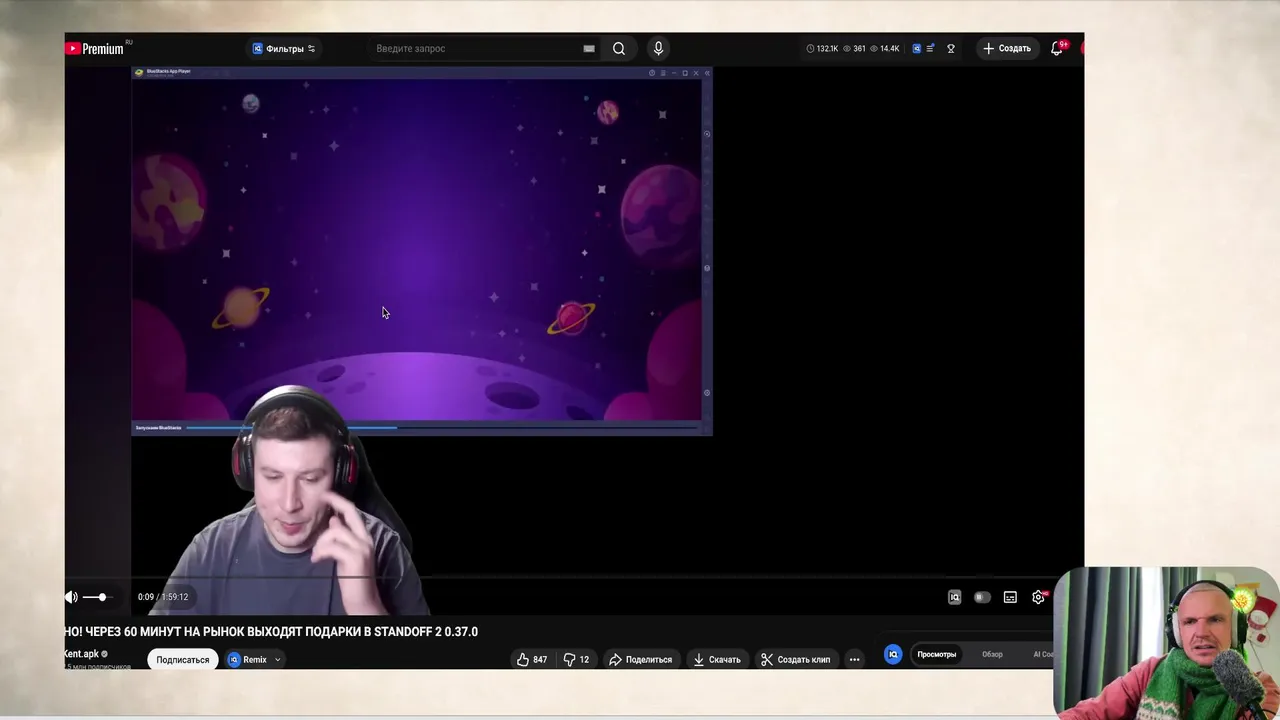Click the Поделиться share button
The height and width of the screenshot is (720, 1280).
pos(641,660)
